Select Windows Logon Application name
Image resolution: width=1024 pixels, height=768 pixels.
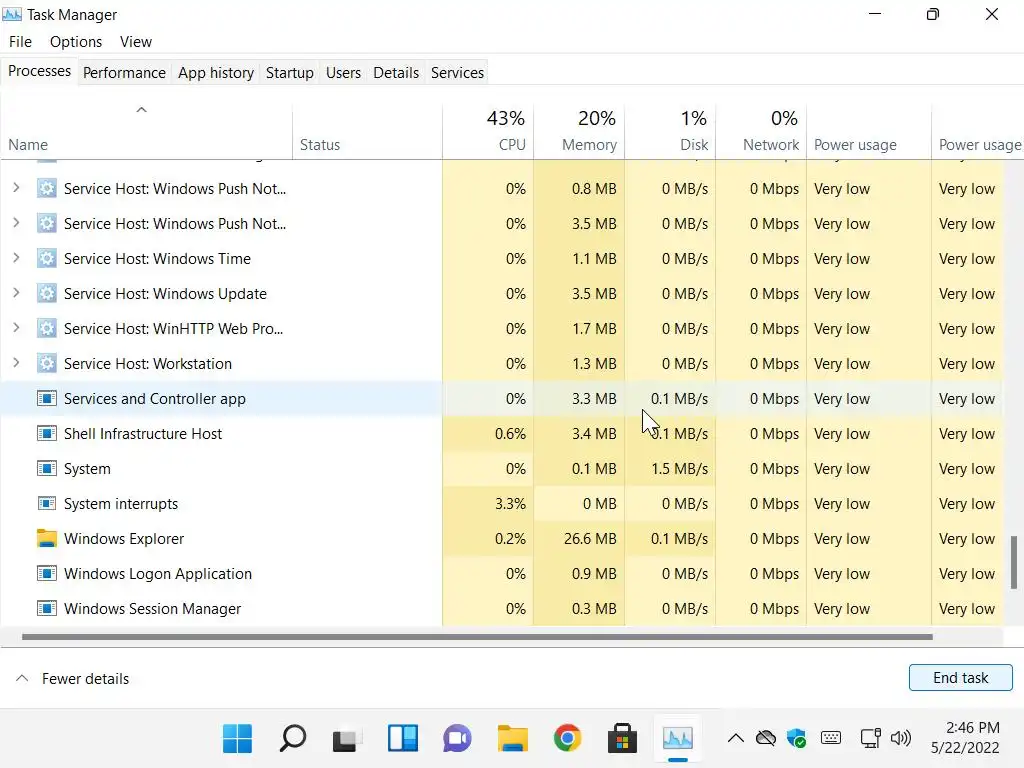157,574
